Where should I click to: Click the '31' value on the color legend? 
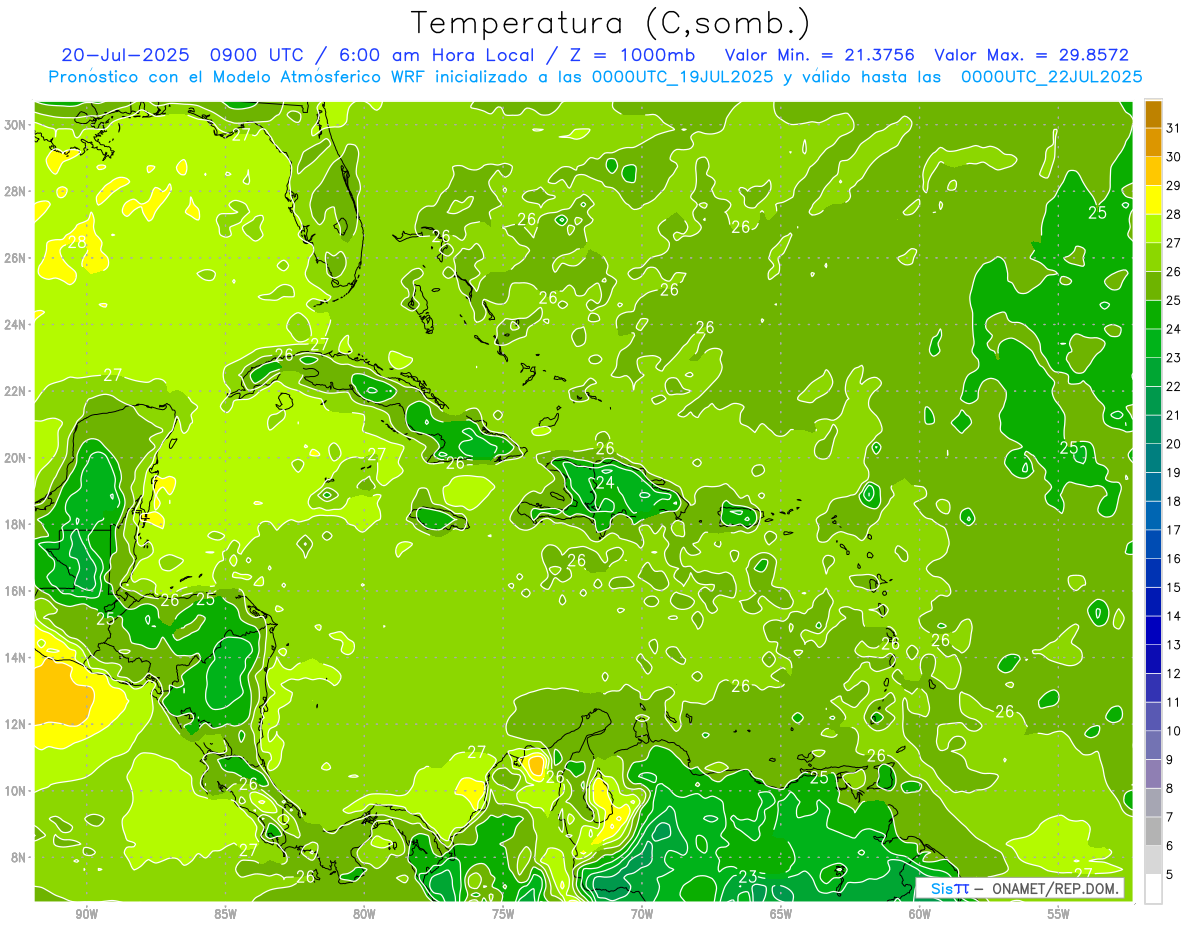coord(1173,128)
